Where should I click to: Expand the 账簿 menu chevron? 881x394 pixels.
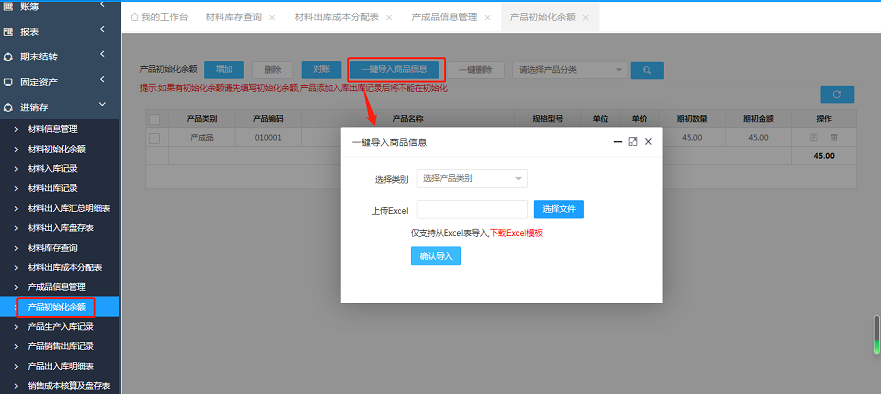[x=102, y=5]
